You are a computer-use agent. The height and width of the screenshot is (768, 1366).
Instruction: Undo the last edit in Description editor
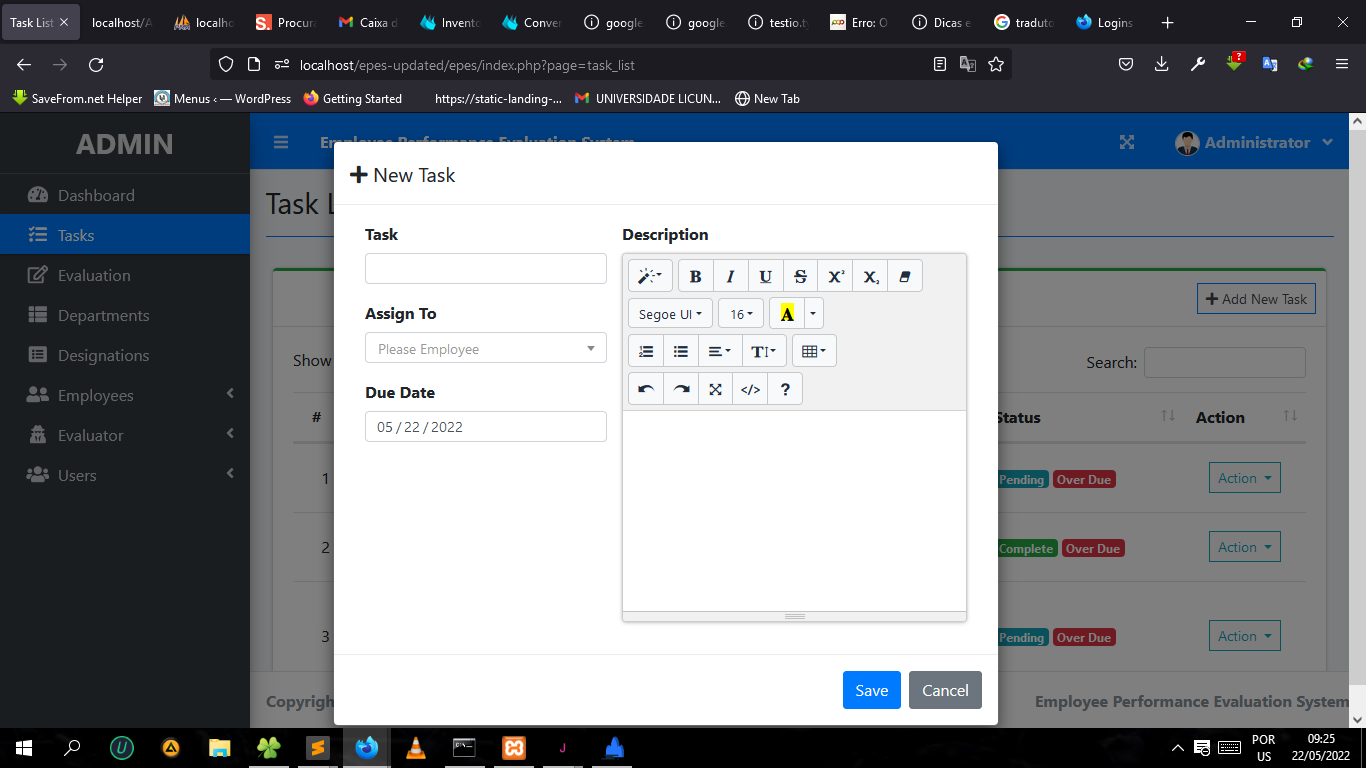pyautogui.click(x=646, y=389)
